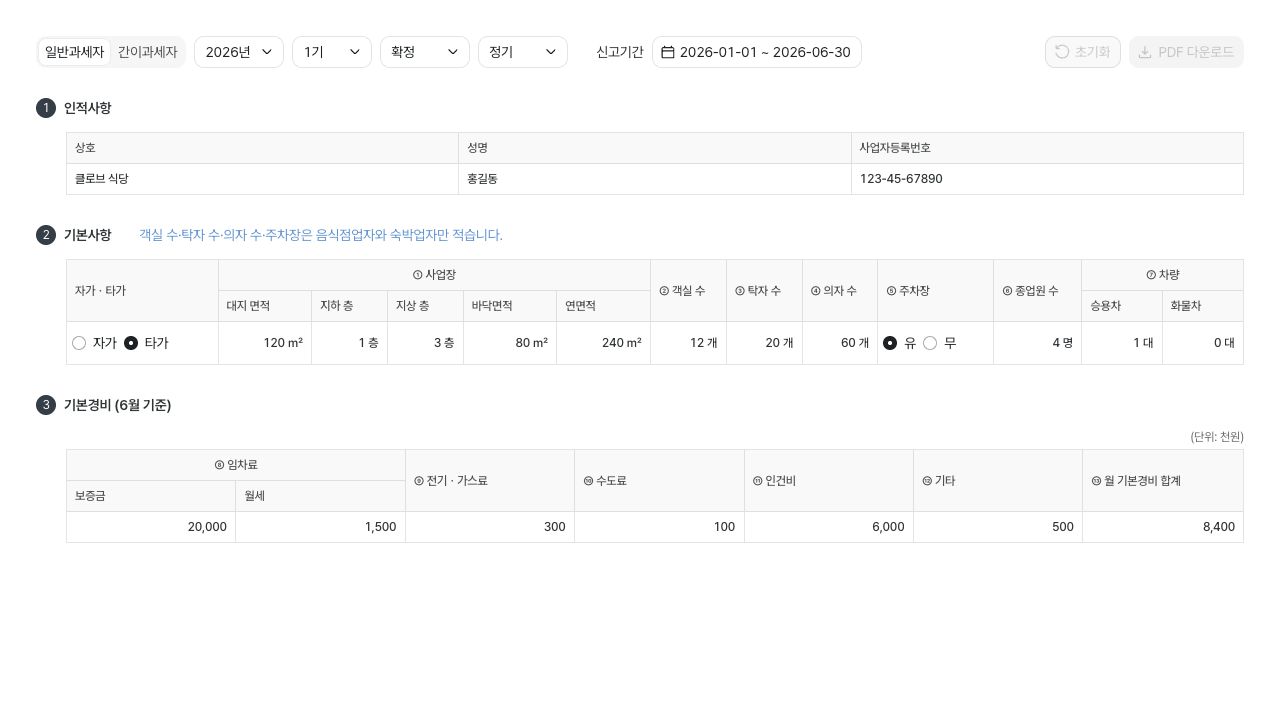The width and height of the screenshot is (1280, 720).
Task: Click the 의자 수 value 60 개
Action: (840, 343)
